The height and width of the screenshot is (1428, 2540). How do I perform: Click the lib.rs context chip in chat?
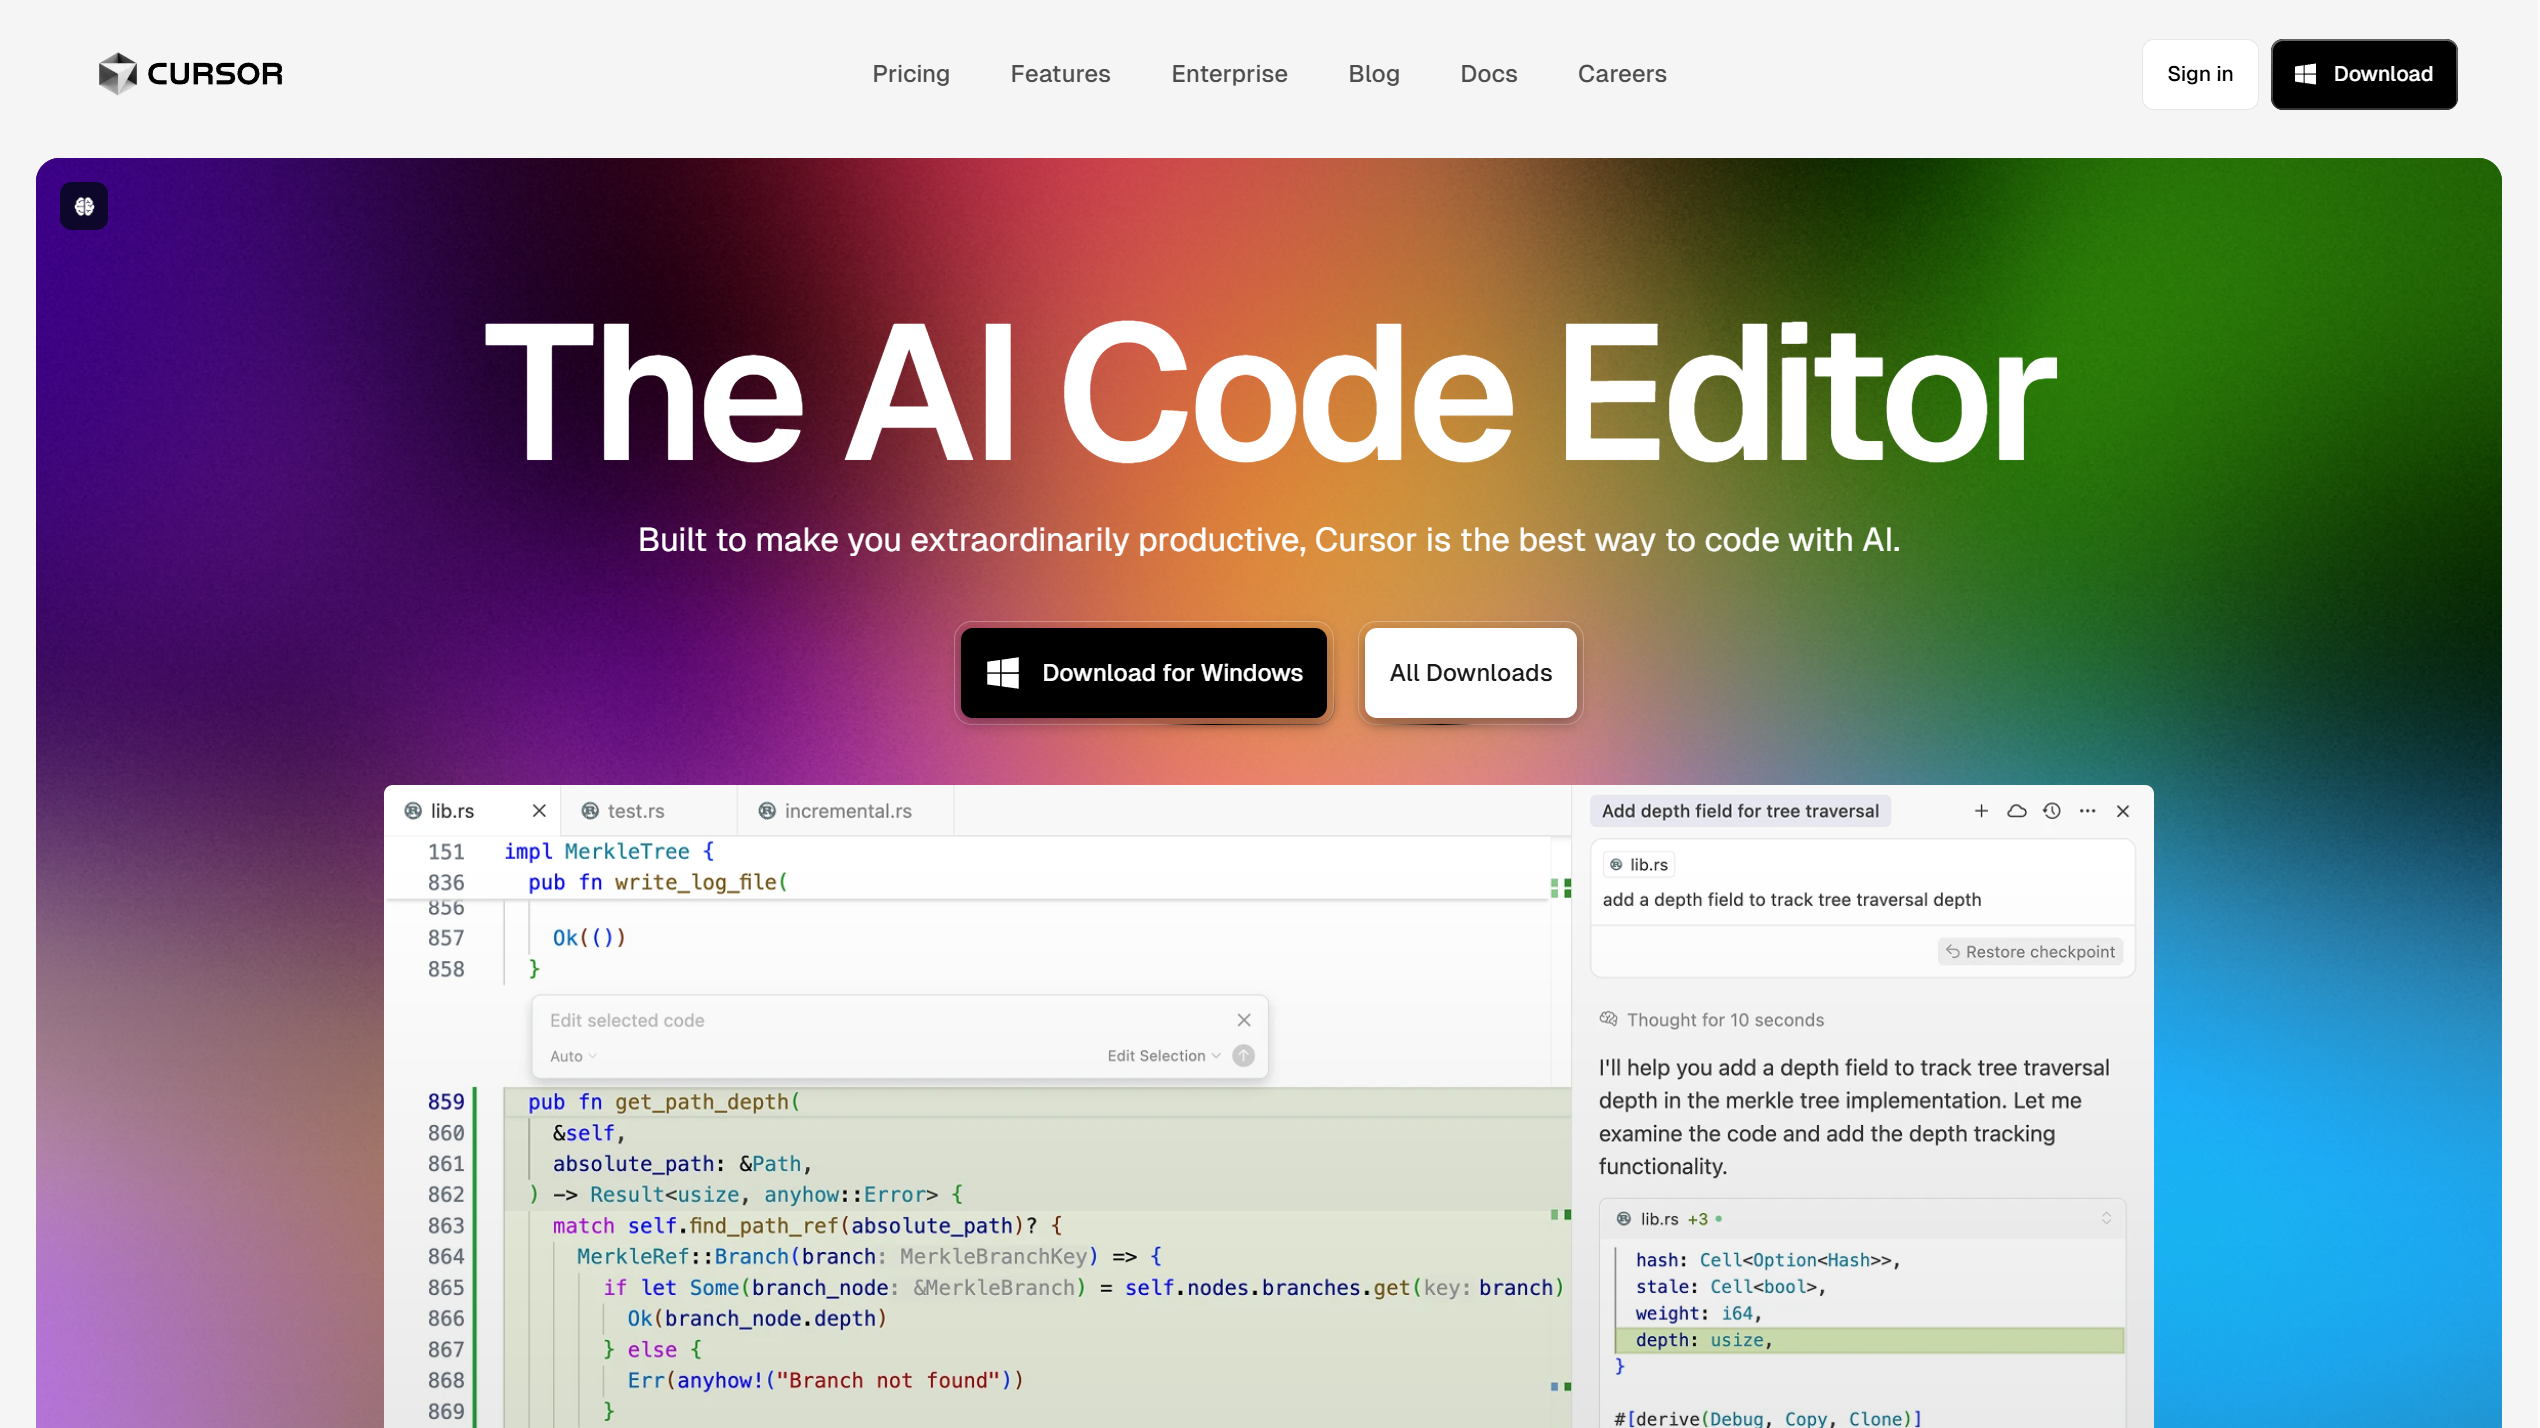coord(1639,865)
